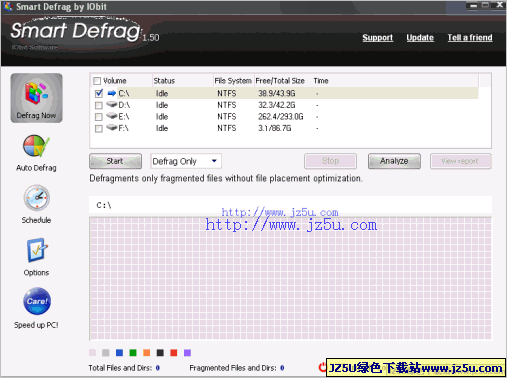Click the Total Files and Dirs value
Viewport: 507px width, 378px height.
[158, 368]
